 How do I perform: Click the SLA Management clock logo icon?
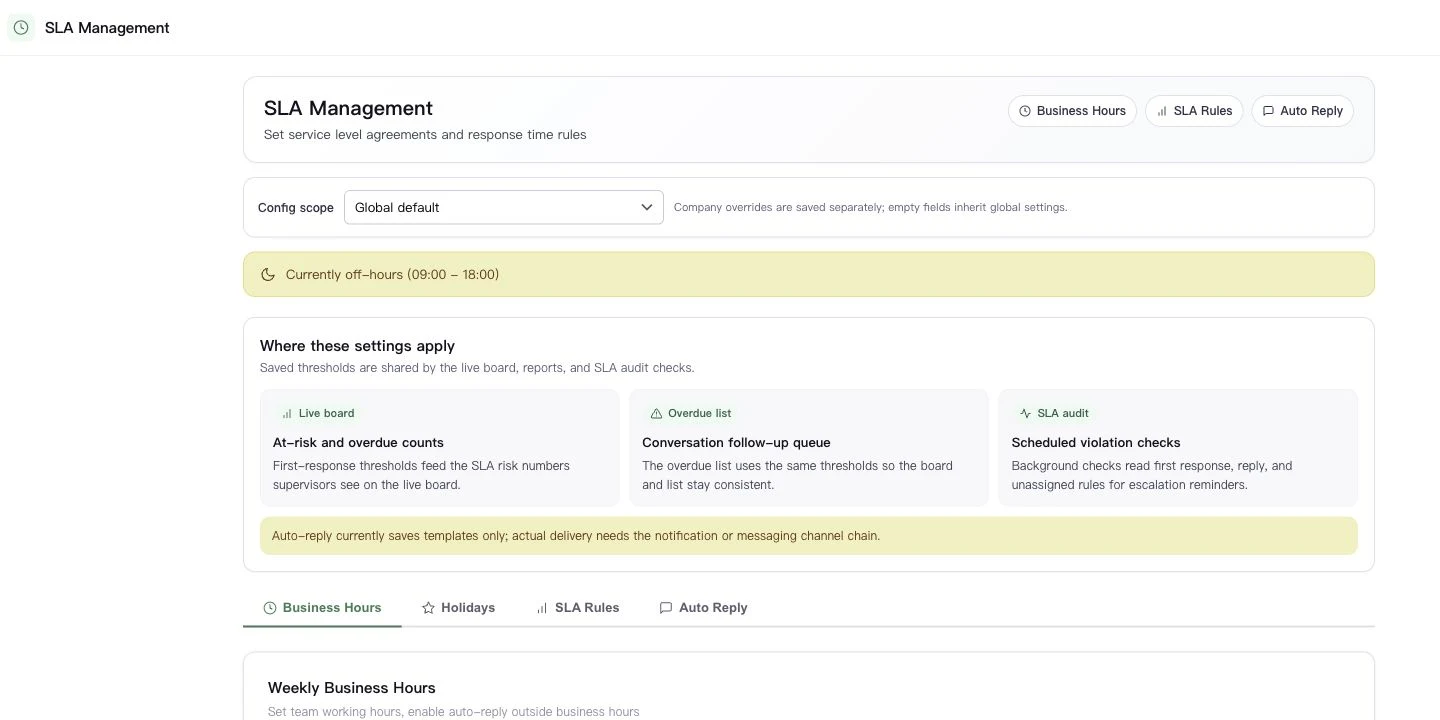point(21,28)
